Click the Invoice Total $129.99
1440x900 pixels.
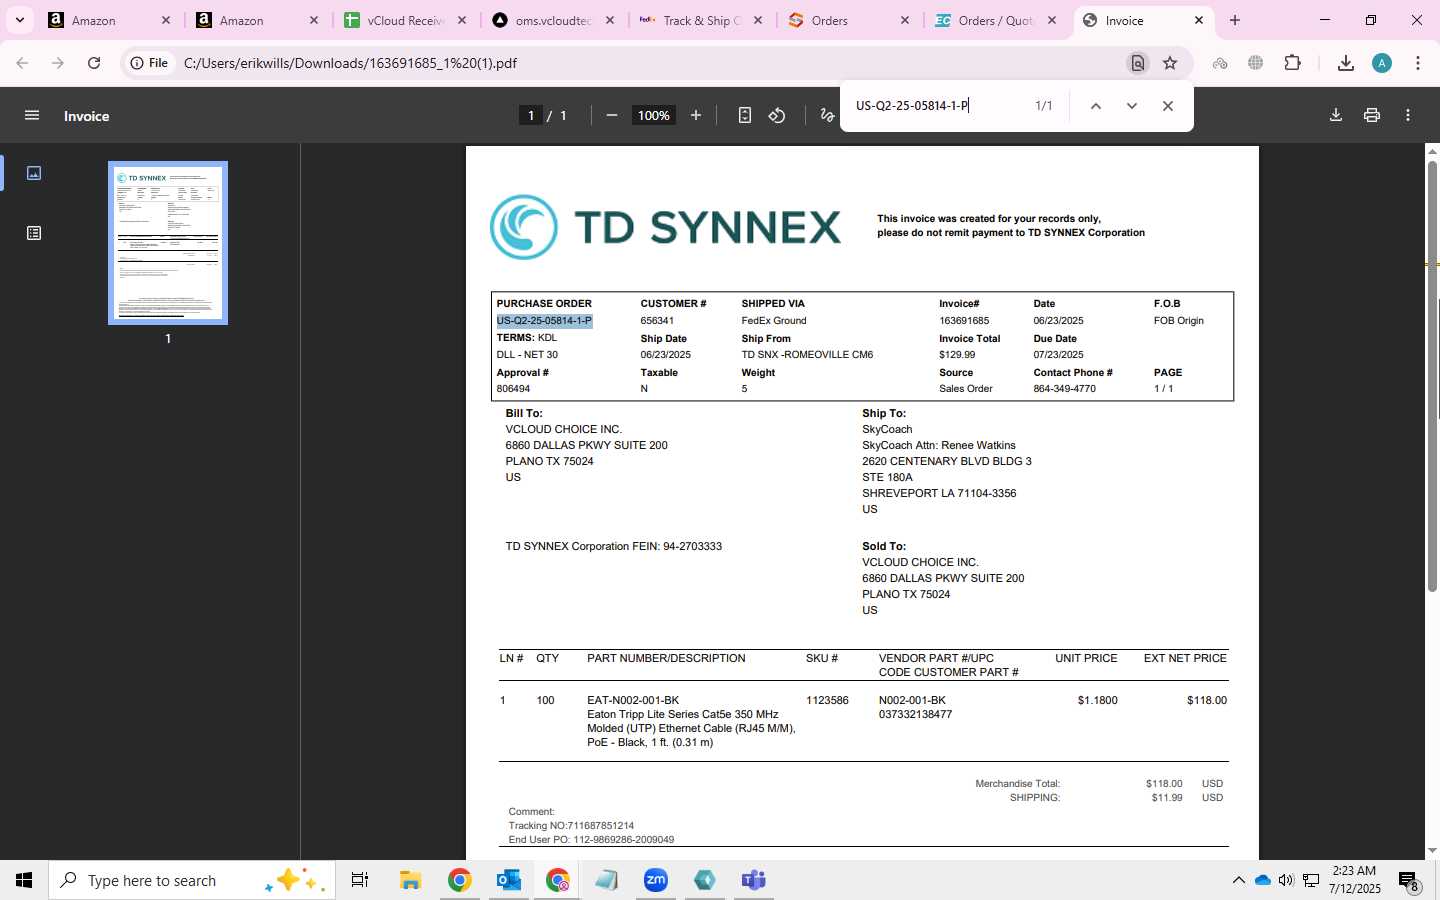957,355
